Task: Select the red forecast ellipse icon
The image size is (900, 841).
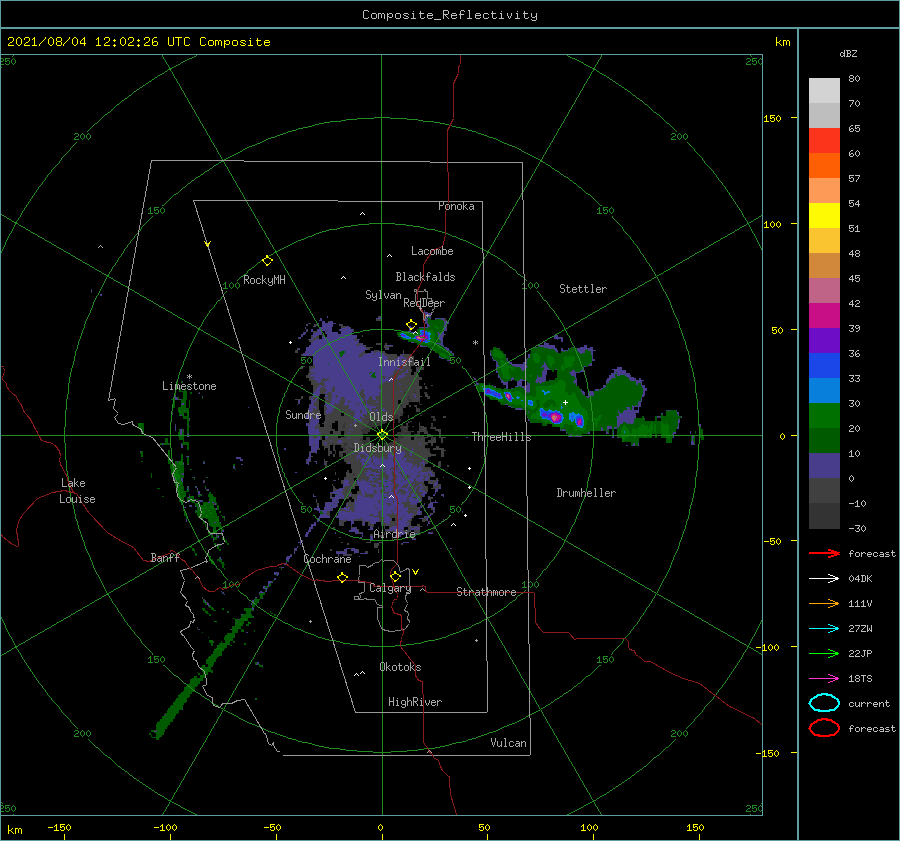Action: (824, 728)
